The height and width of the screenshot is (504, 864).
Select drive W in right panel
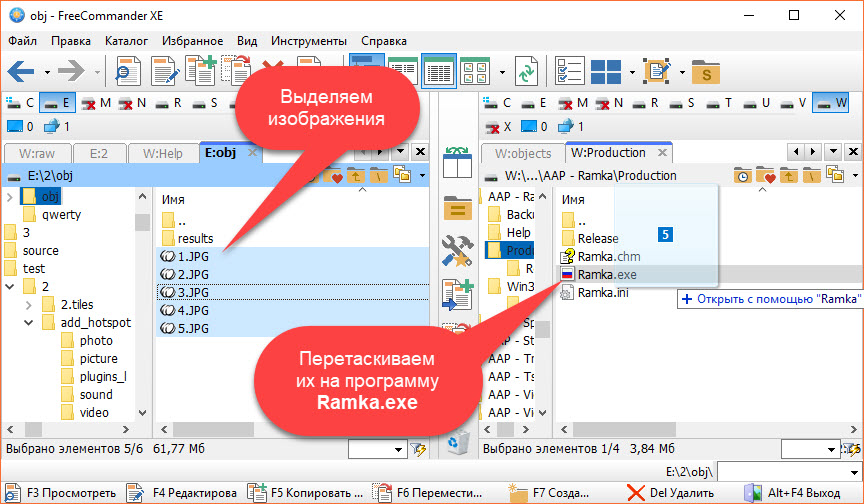tap(831, 103)
